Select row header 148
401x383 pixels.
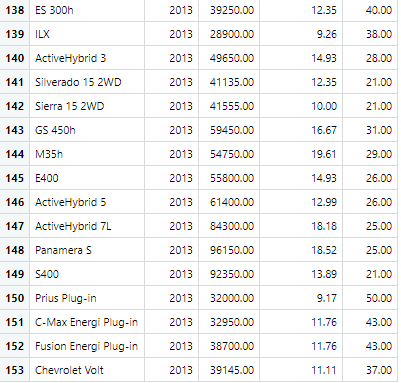(15, 250)
